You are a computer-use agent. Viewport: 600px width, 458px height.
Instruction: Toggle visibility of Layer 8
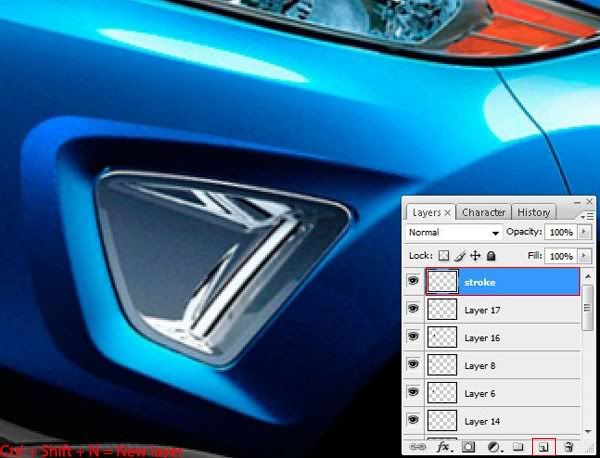point(413,364)
